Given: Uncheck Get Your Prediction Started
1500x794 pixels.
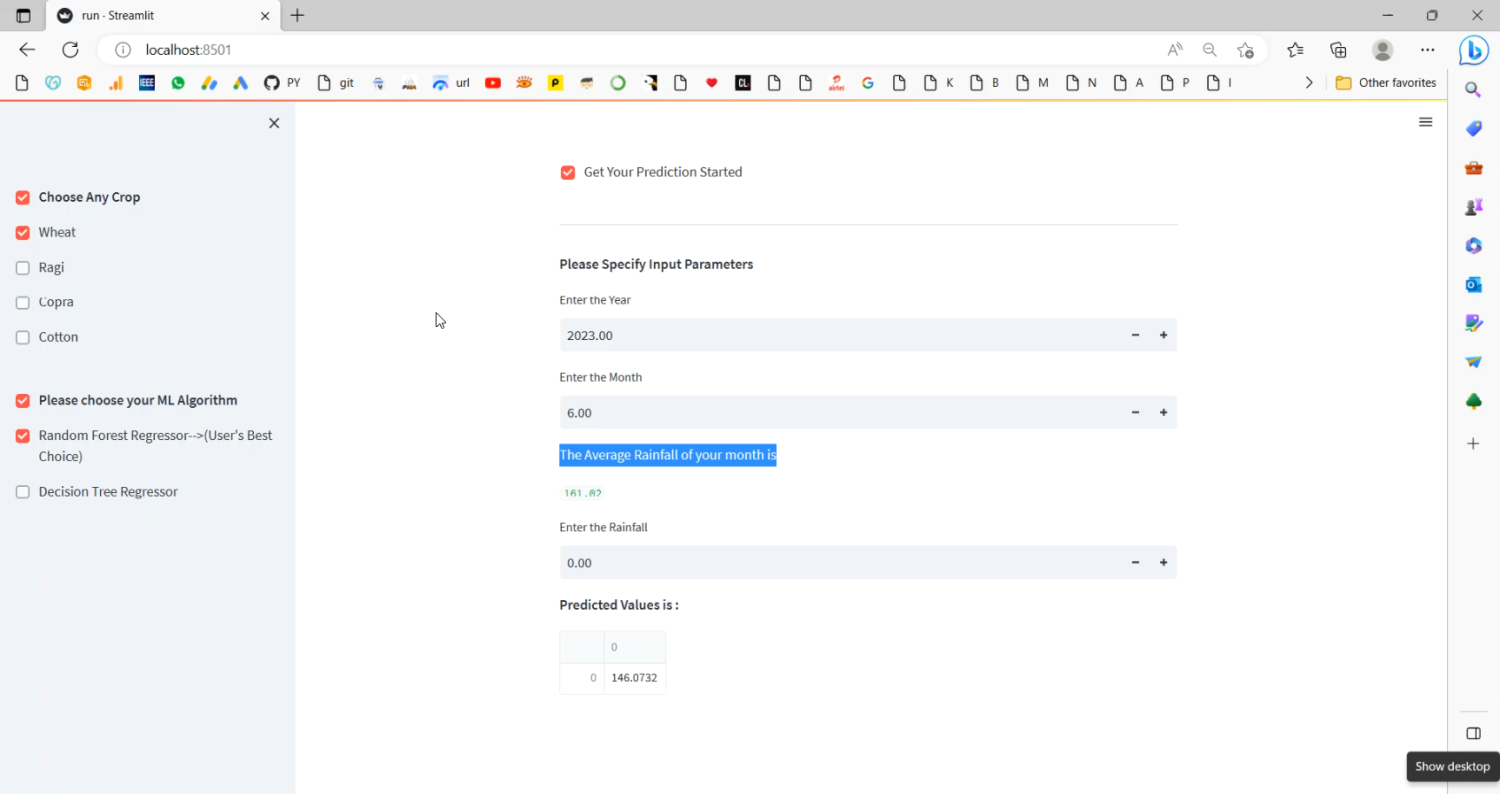Looking at the screenshot, I should tap(568, 173).
